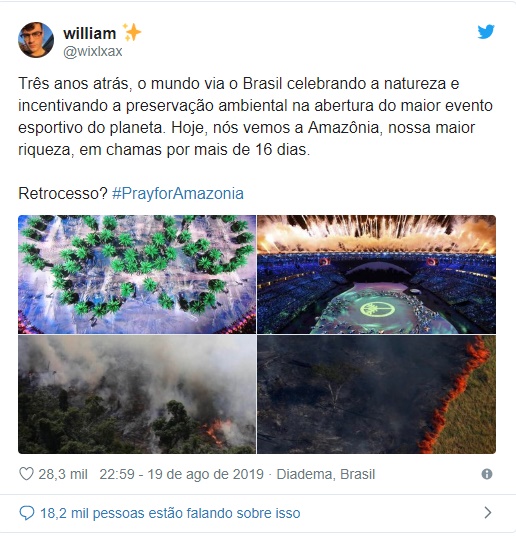Image resolution: width=516 pixels, height=537 pixels.
Task: View the stadium fireworks photo
Action: tap(376, 274)
